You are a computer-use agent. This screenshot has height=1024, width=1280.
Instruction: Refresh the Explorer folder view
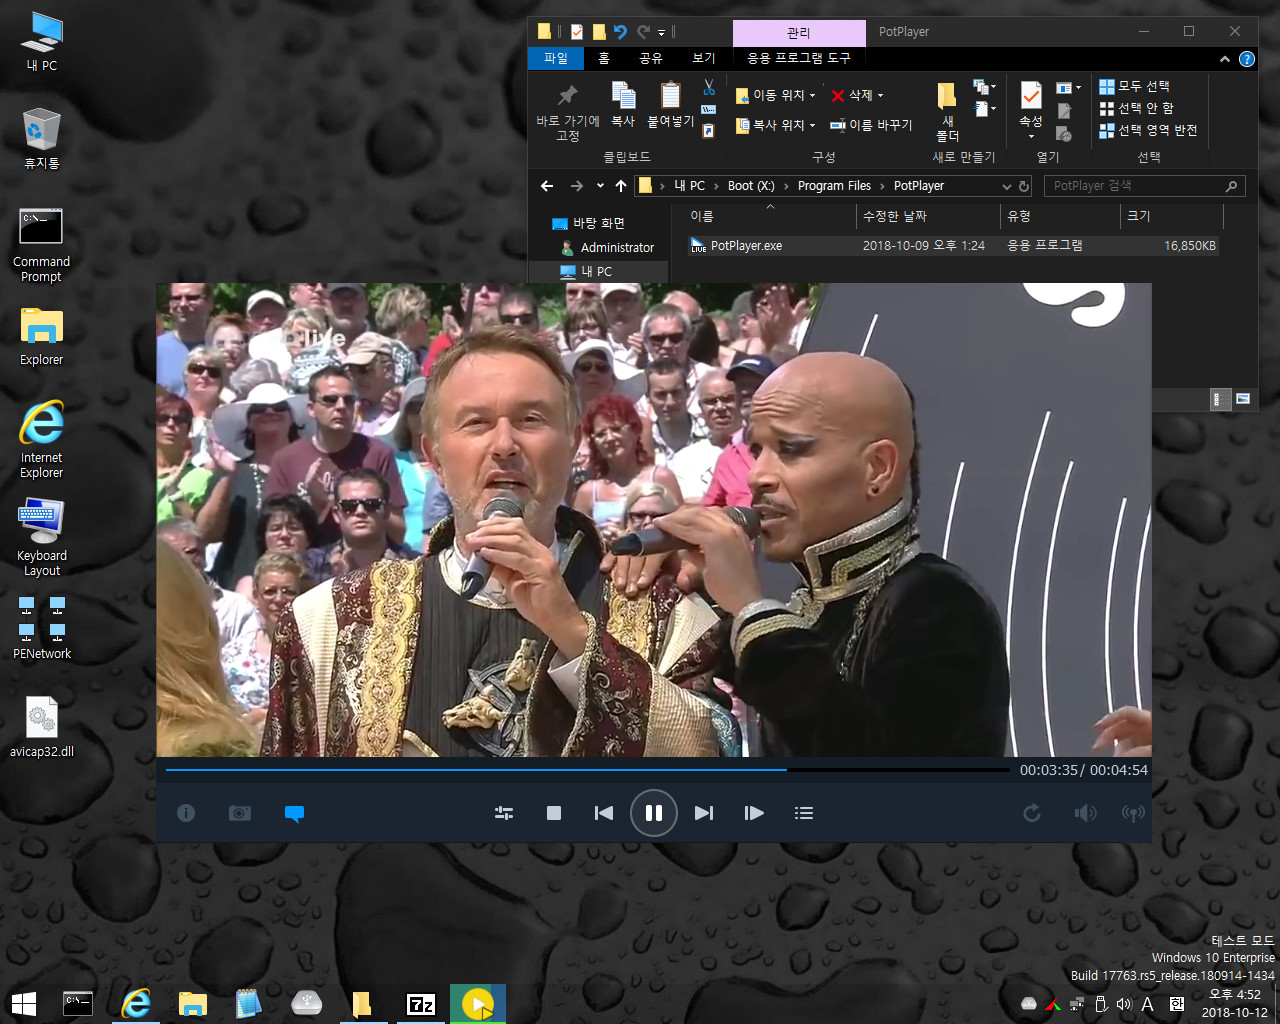coord(1024,186)
